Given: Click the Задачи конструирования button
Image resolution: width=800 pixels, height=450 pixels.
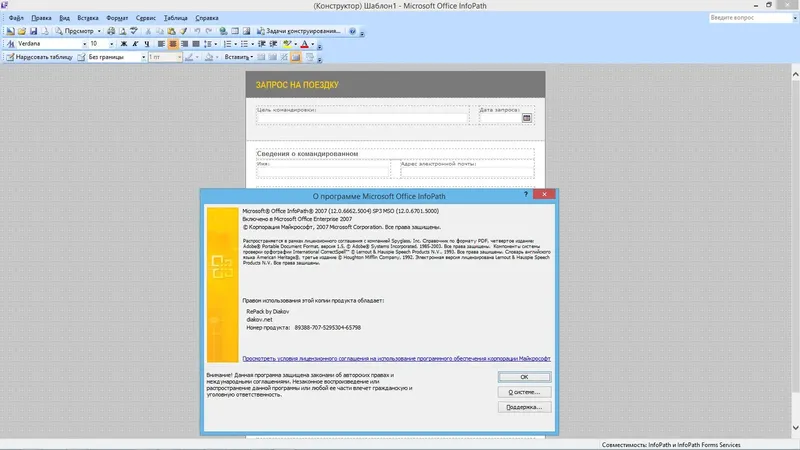Looking at the screenshot, I should [298, 31].
